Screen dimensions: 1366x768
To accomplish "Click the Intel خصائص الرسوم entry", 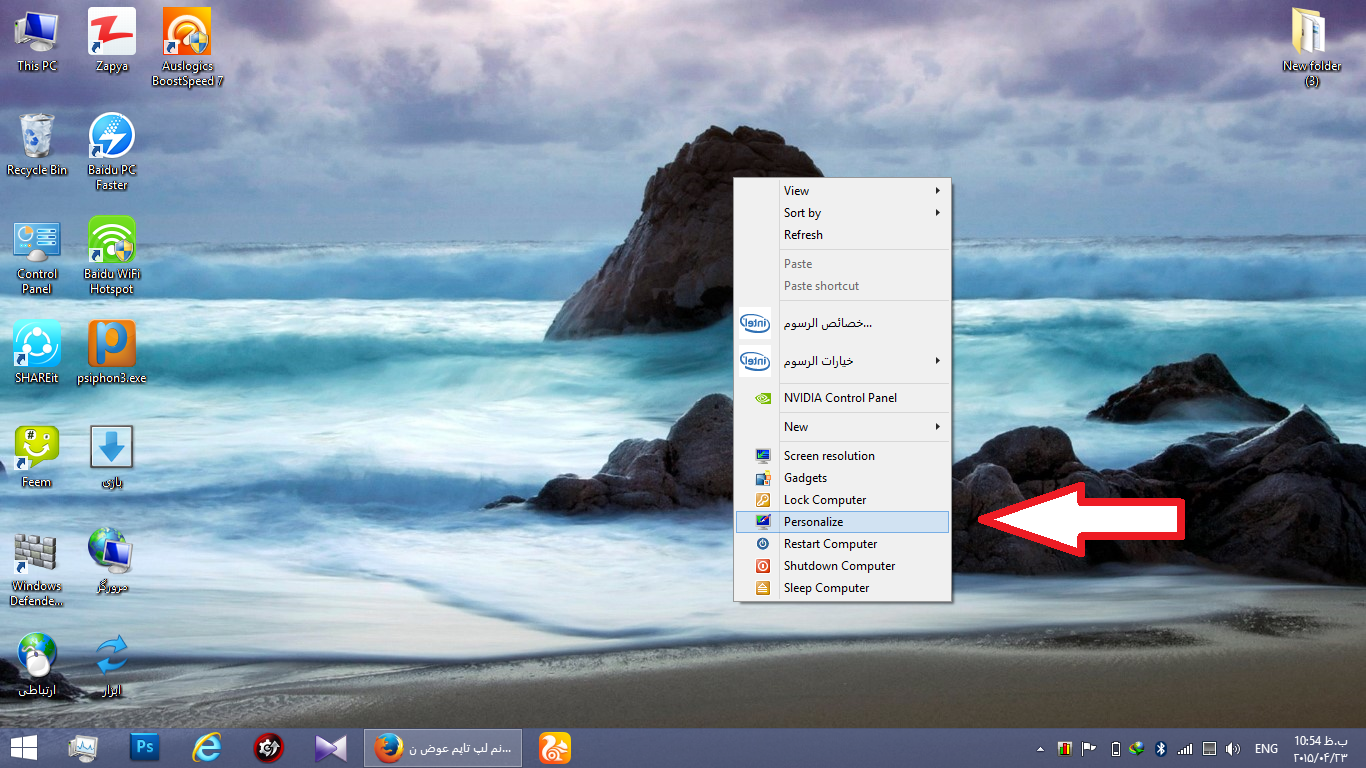I will pyautogui.click(x=842, y=323).
